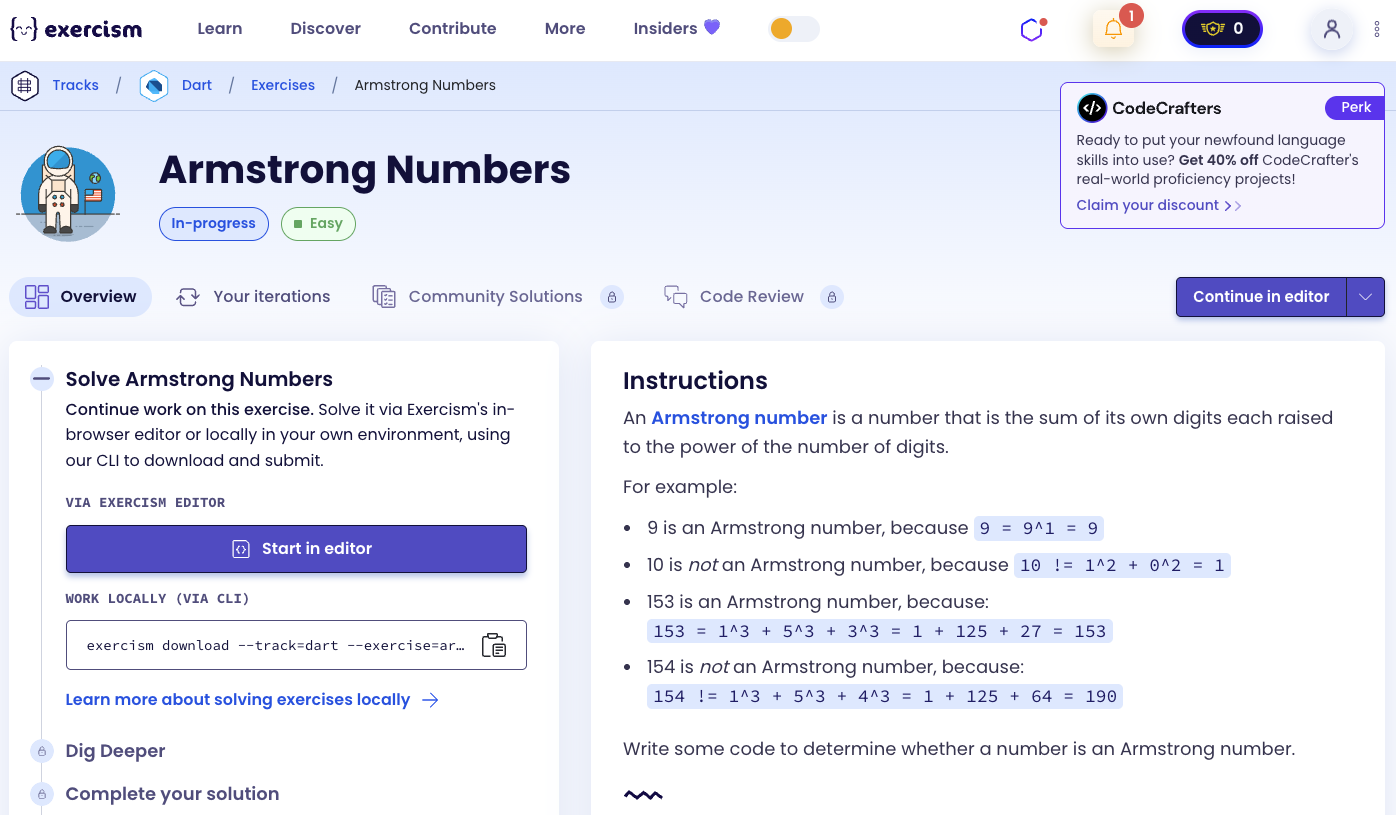This screenshot has width=1396, height=815.
Task: Collapse the Solve Armstrong Numbers section
Action: 41,379
